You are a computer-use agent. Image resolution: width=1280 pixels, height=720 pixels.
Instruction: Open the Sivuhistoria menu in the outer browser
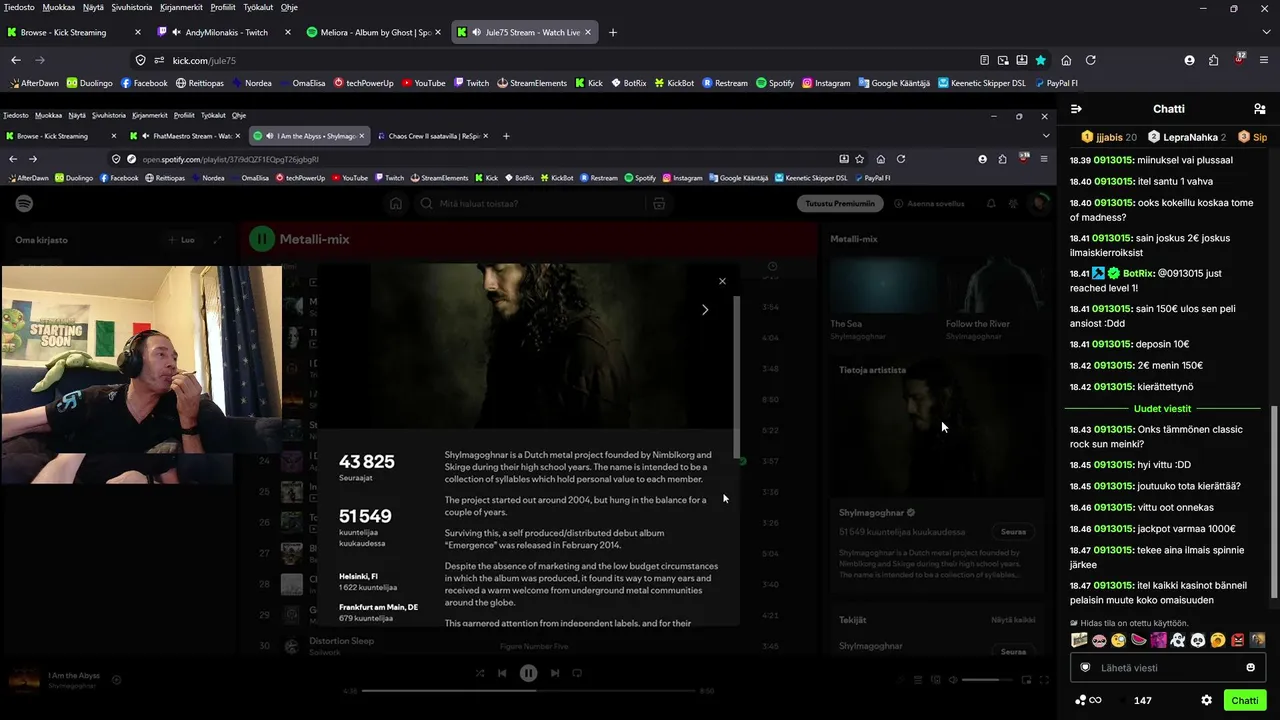pos(132,7)
